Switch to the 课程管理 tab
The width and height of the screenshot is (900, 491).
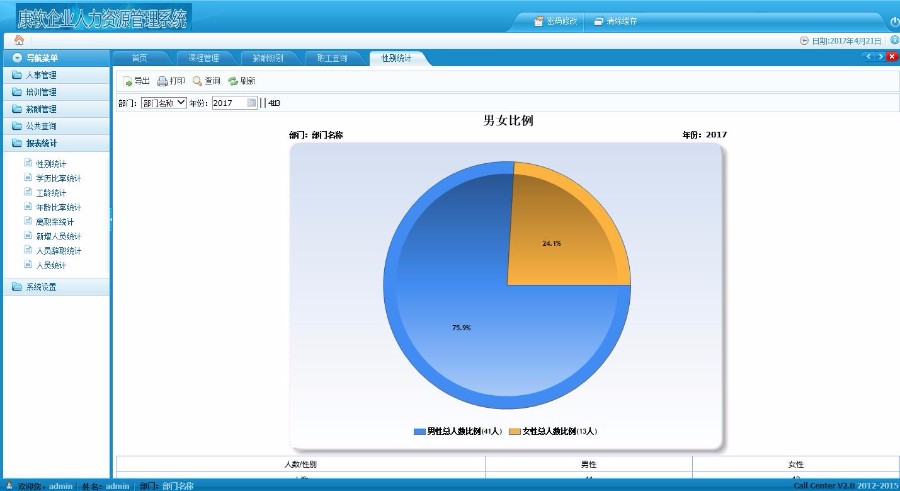(203, 58)
